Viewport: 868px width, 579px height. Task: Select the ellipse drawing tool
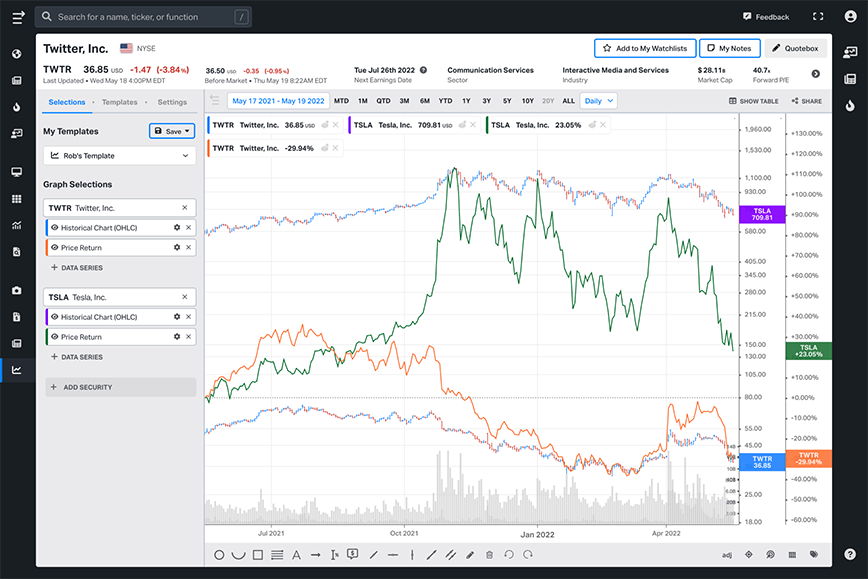tap(219, 554)
